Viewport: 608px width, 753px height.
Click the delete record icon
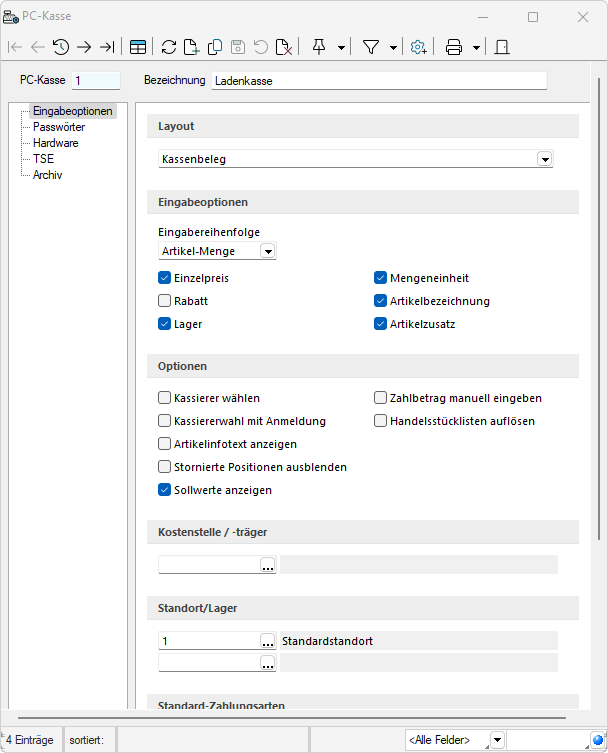[x=284, y=47]
